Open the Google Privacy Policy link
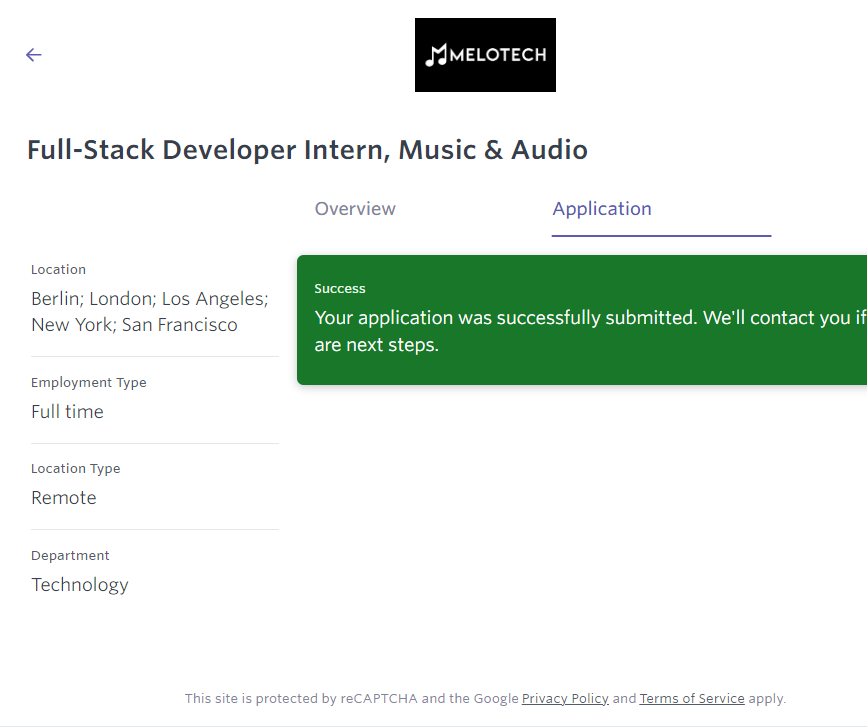The image size is (867, 727). (565, 699)
